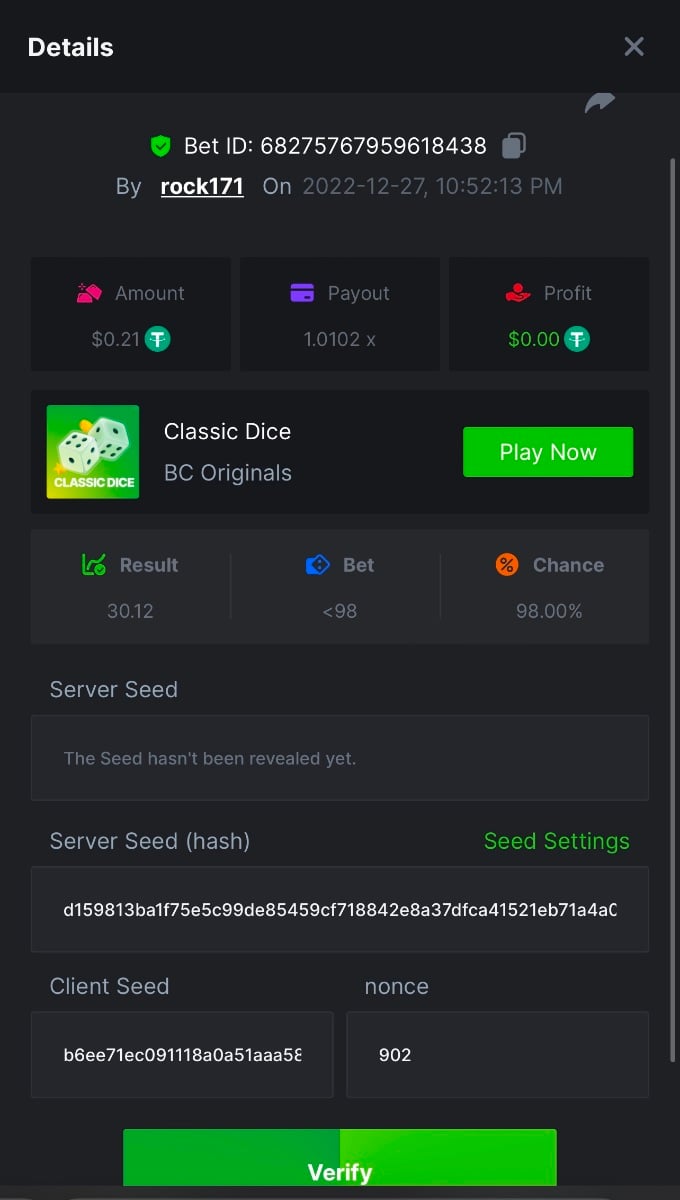Click the orange Chance percent icon
This screenshot has width=680, height=1200.
(507, 565)
